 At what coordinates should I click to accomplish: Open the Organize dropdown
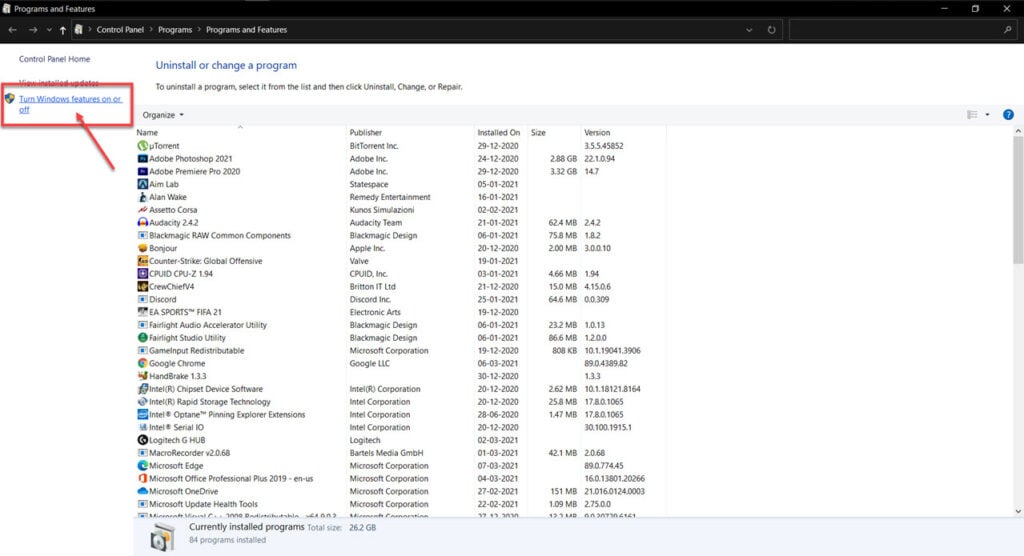[x=163, y=115]
